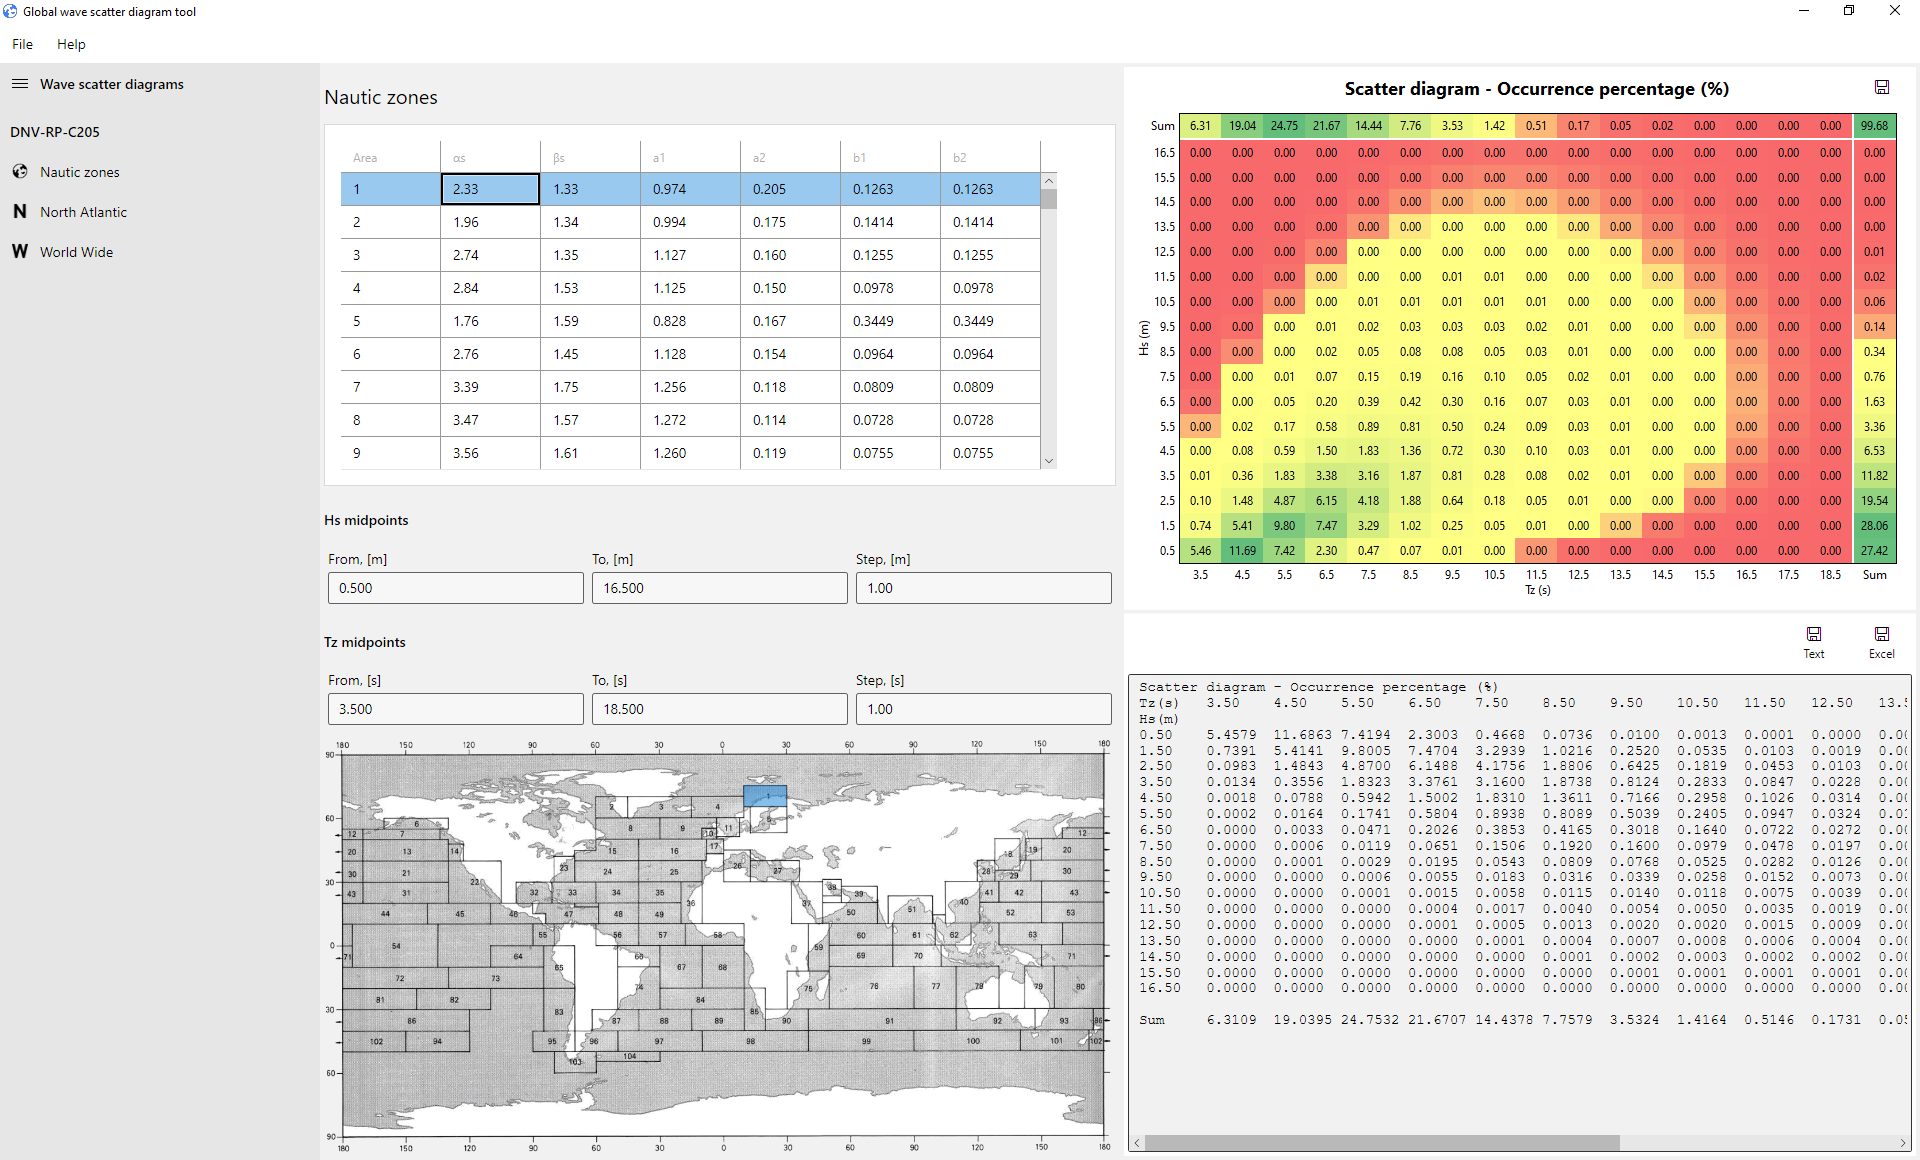Image resolution: width=1920 pixels, height=1160 pixels.
Task: Save the scatter diagram image via disk icon
Action: coord(1881,88)
